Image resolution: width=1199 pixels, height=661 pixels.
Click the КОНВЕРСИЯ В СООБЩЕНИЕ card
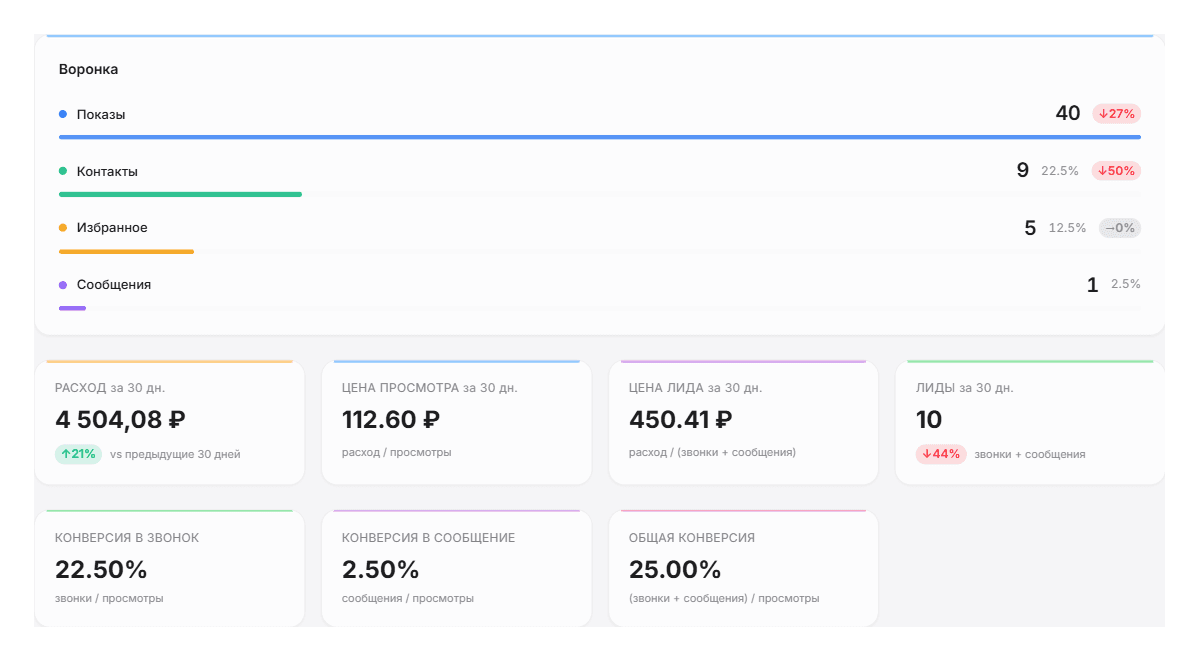point(457,568)
